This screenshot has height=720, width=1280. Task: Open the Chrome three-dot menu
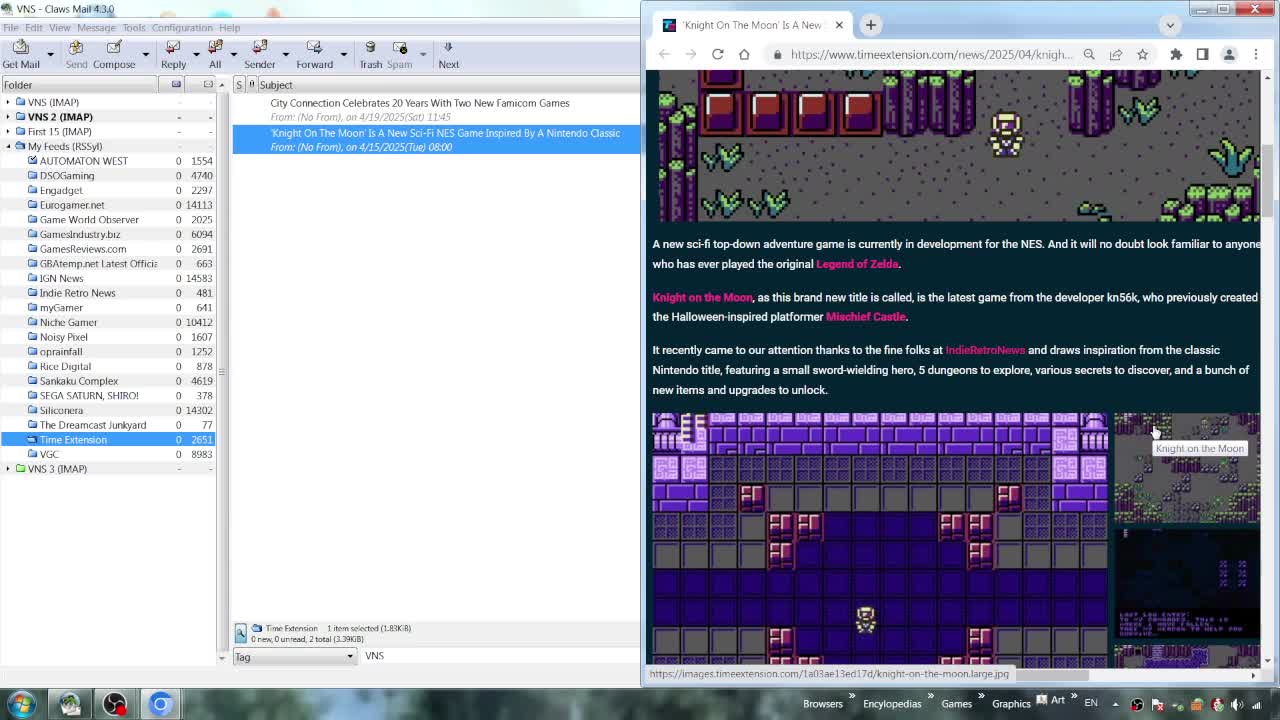(1256, 54)
